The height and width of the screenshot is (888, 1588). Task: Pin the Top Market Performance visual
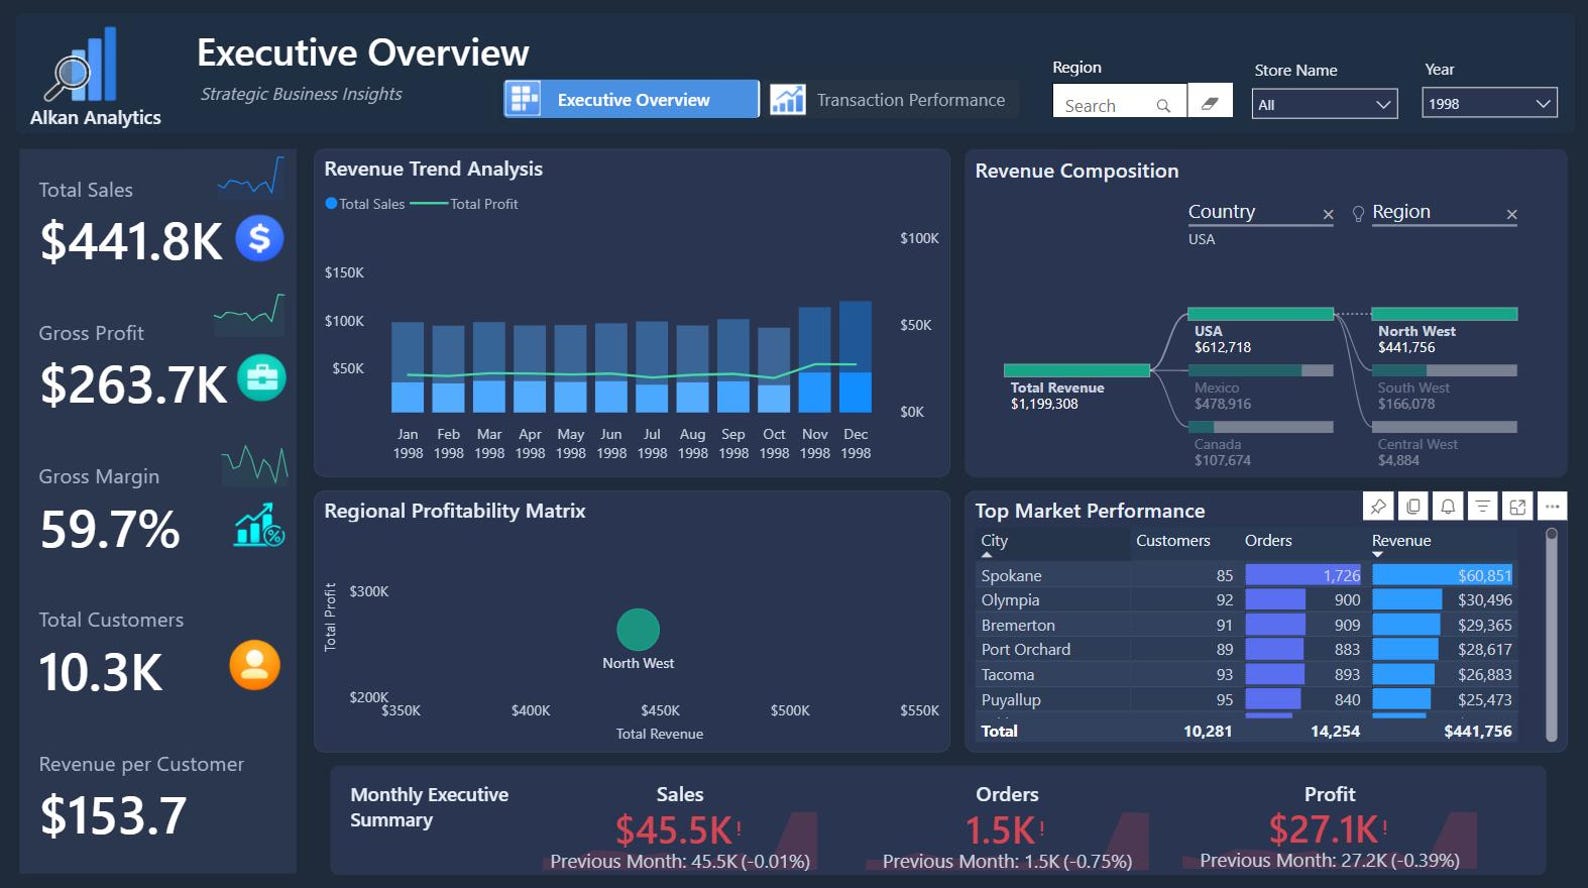point(1378,506)
